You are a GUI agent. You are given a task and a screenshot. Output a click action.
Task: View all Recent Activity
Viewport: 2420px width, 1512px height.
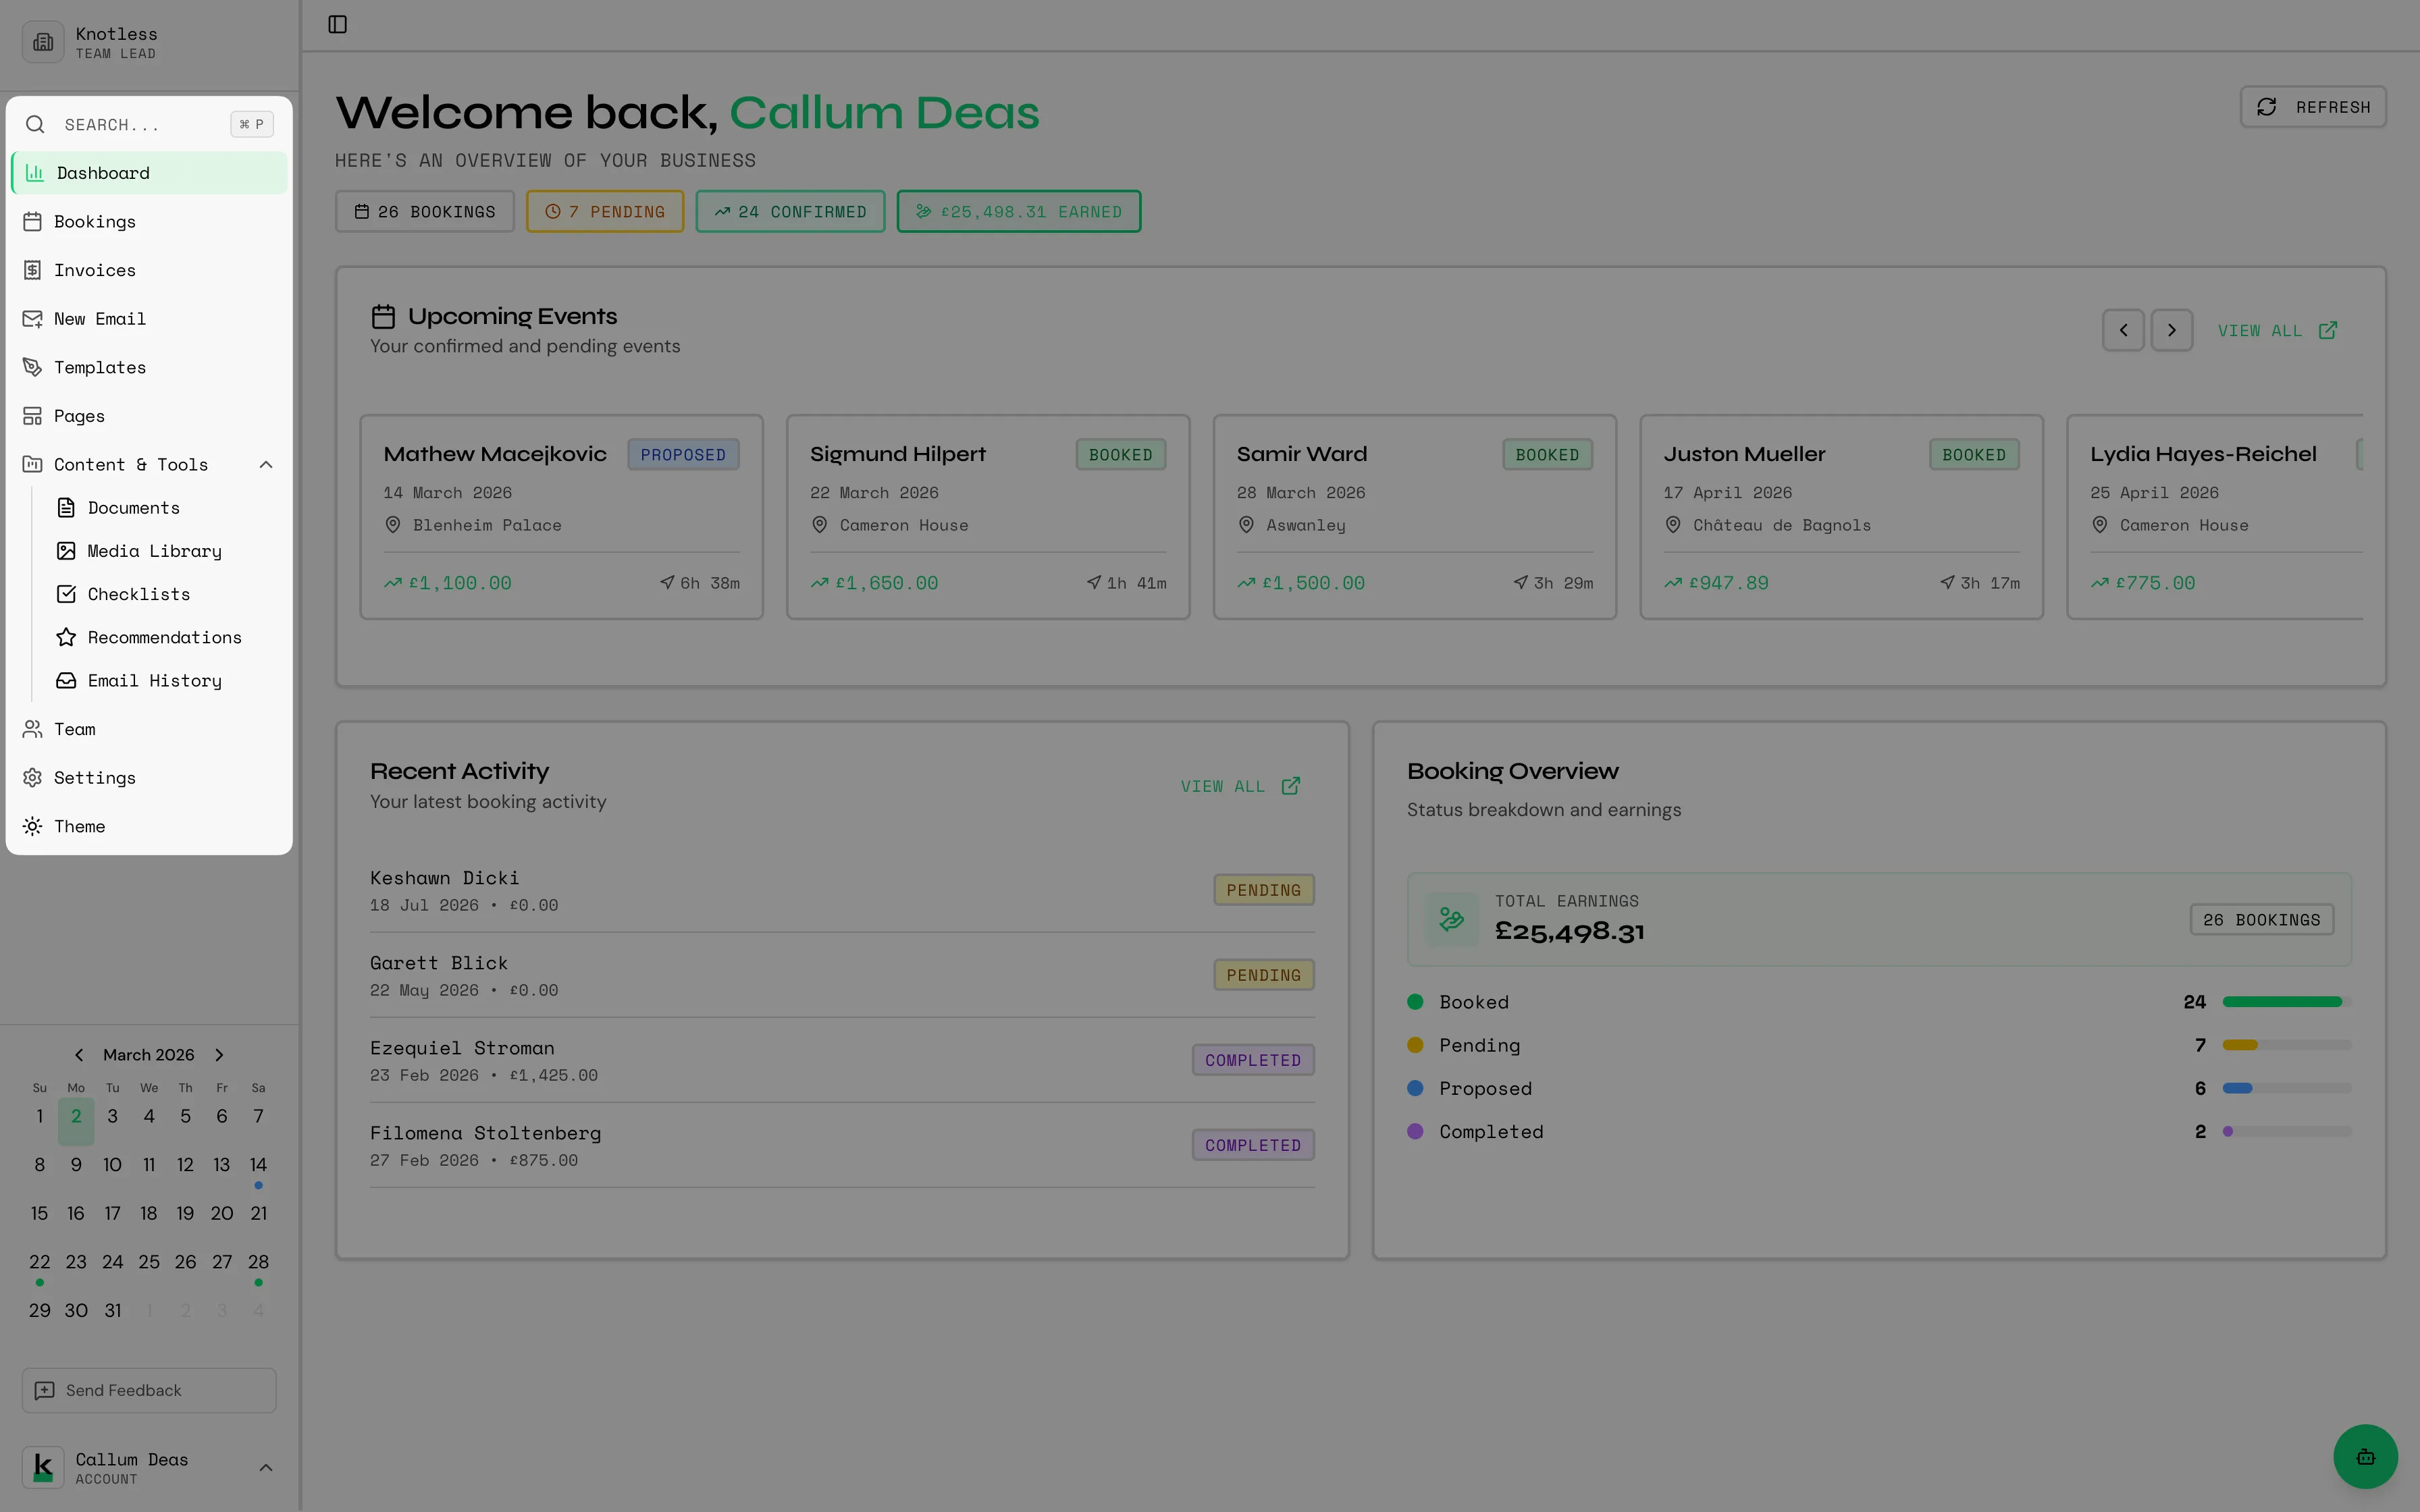(1238, 786)
